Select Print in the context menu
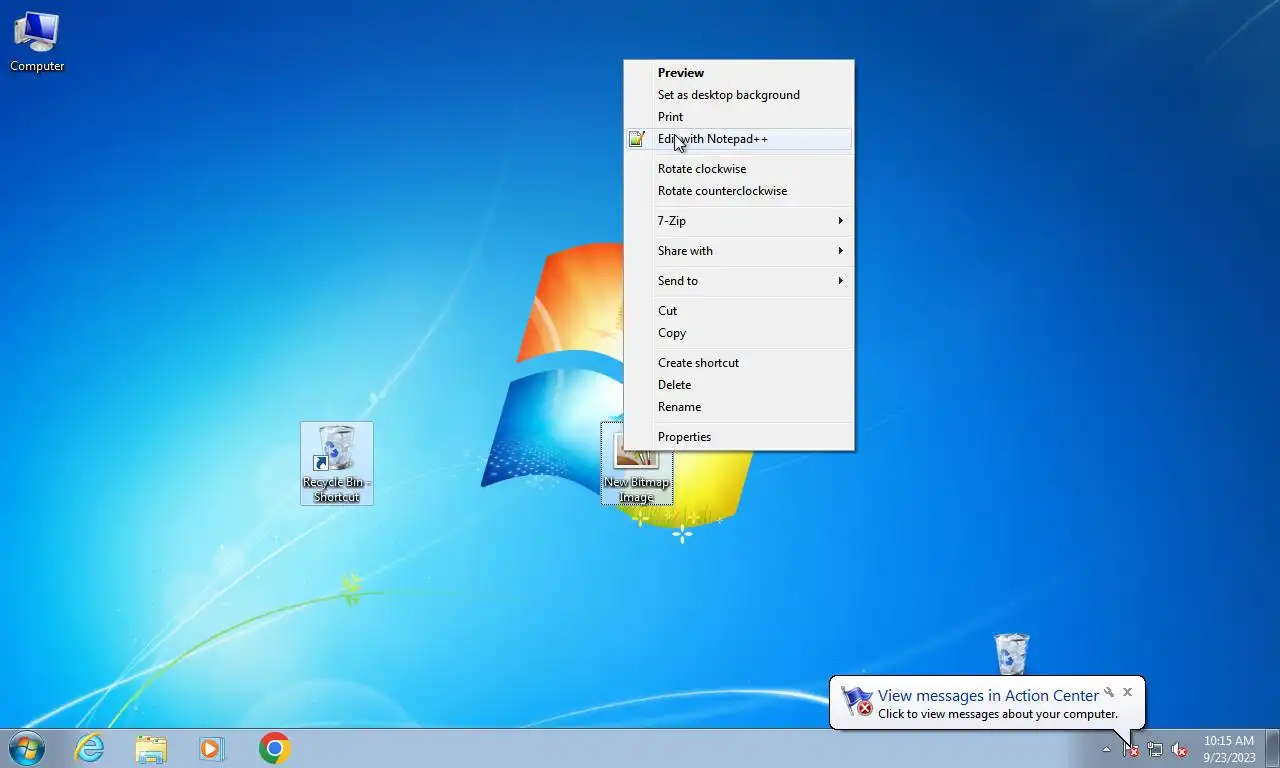 click(x=739, y=117)
